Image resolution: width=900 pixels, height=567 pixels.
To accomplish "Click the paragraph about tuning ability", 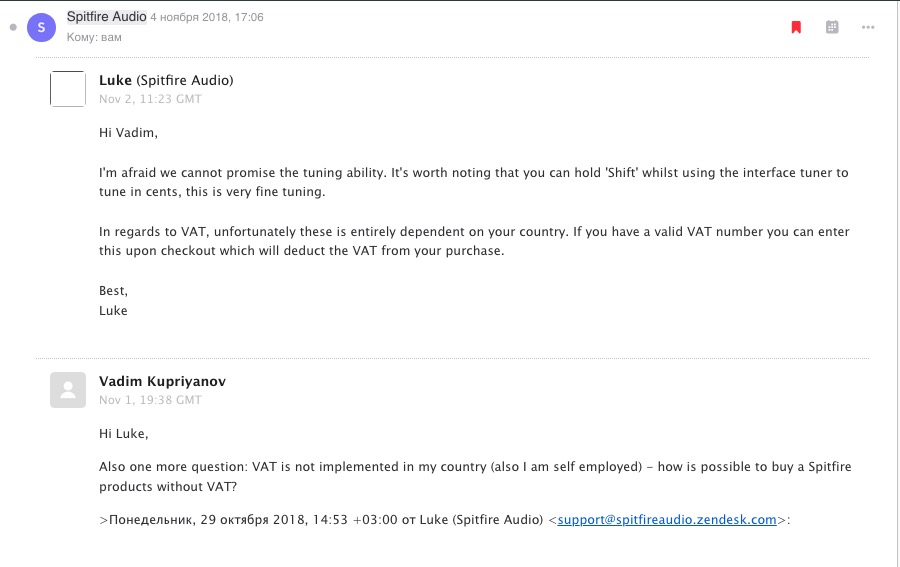I will tap(473, 181).
